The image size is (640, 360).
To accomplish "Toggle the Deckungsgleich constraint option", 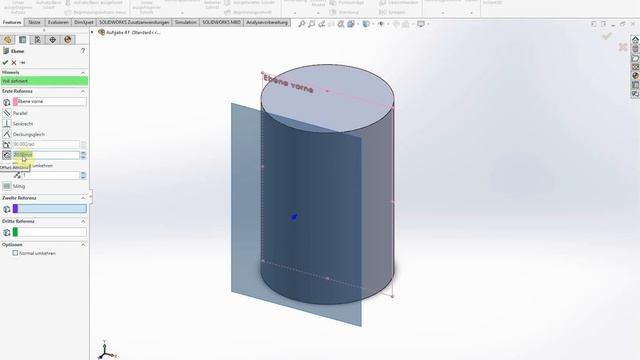I will 7,134.
